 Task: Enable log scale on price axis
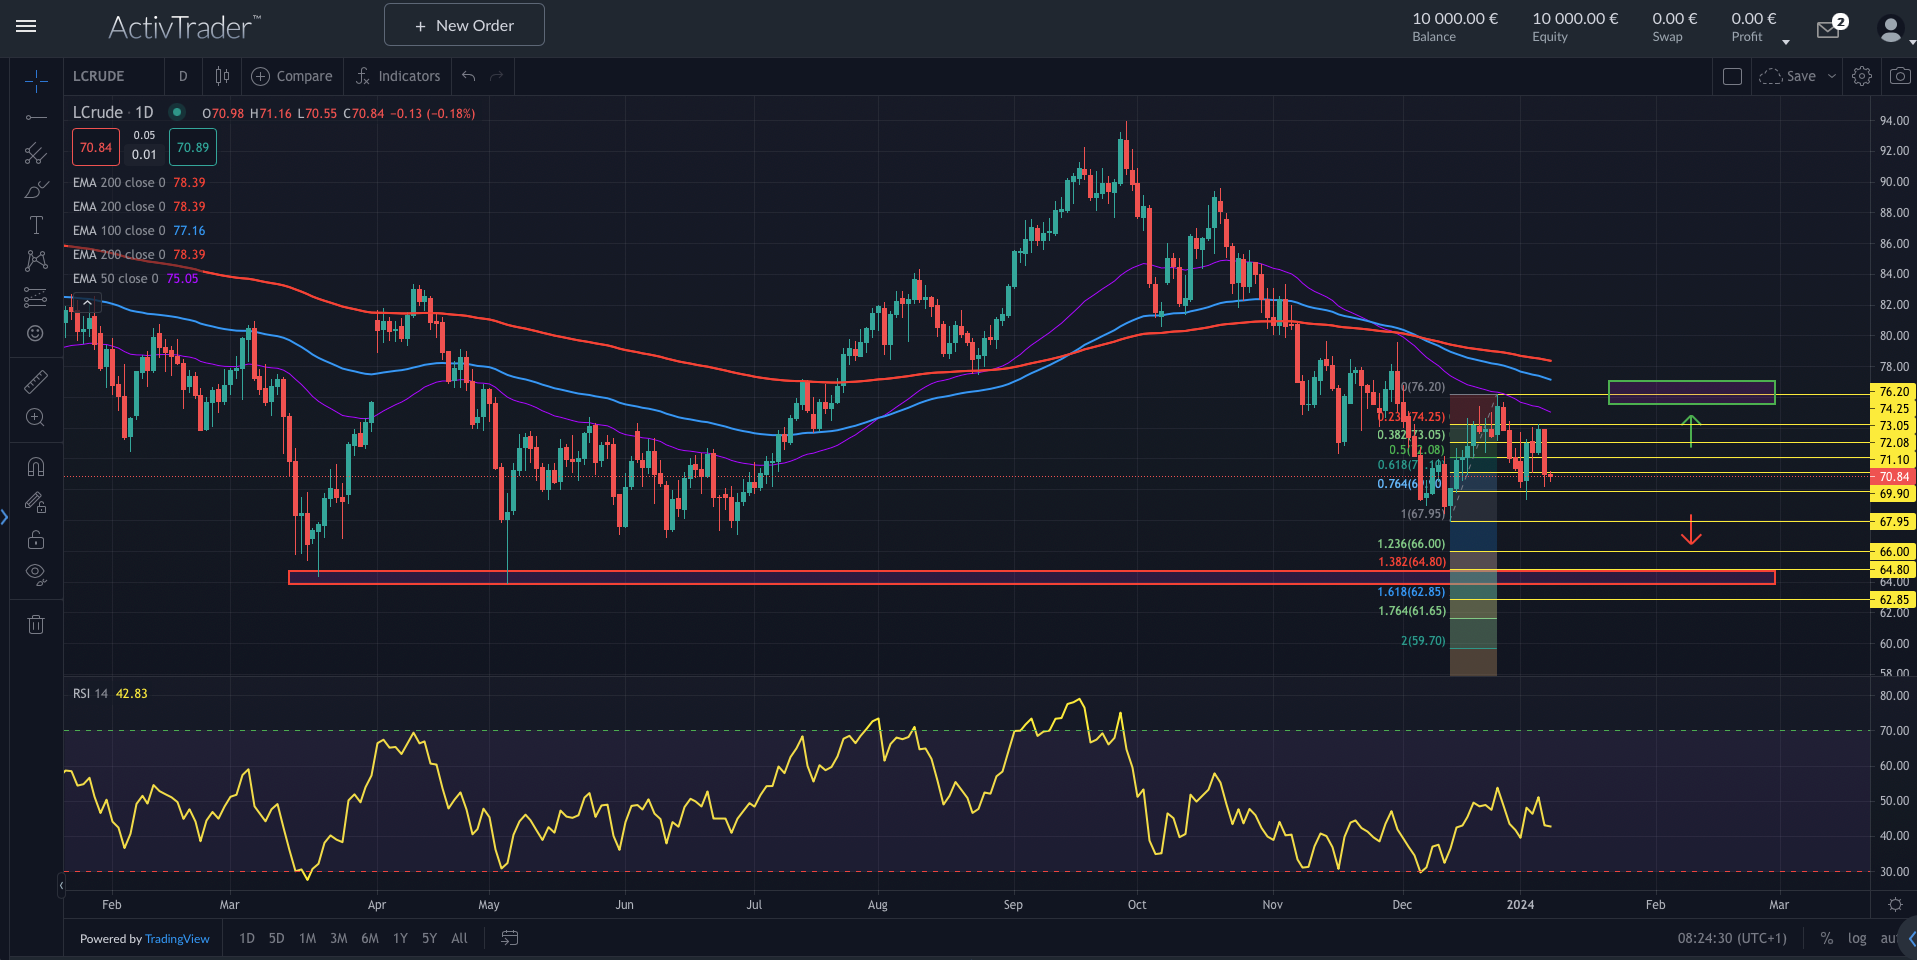click(x=1856, y=938)
